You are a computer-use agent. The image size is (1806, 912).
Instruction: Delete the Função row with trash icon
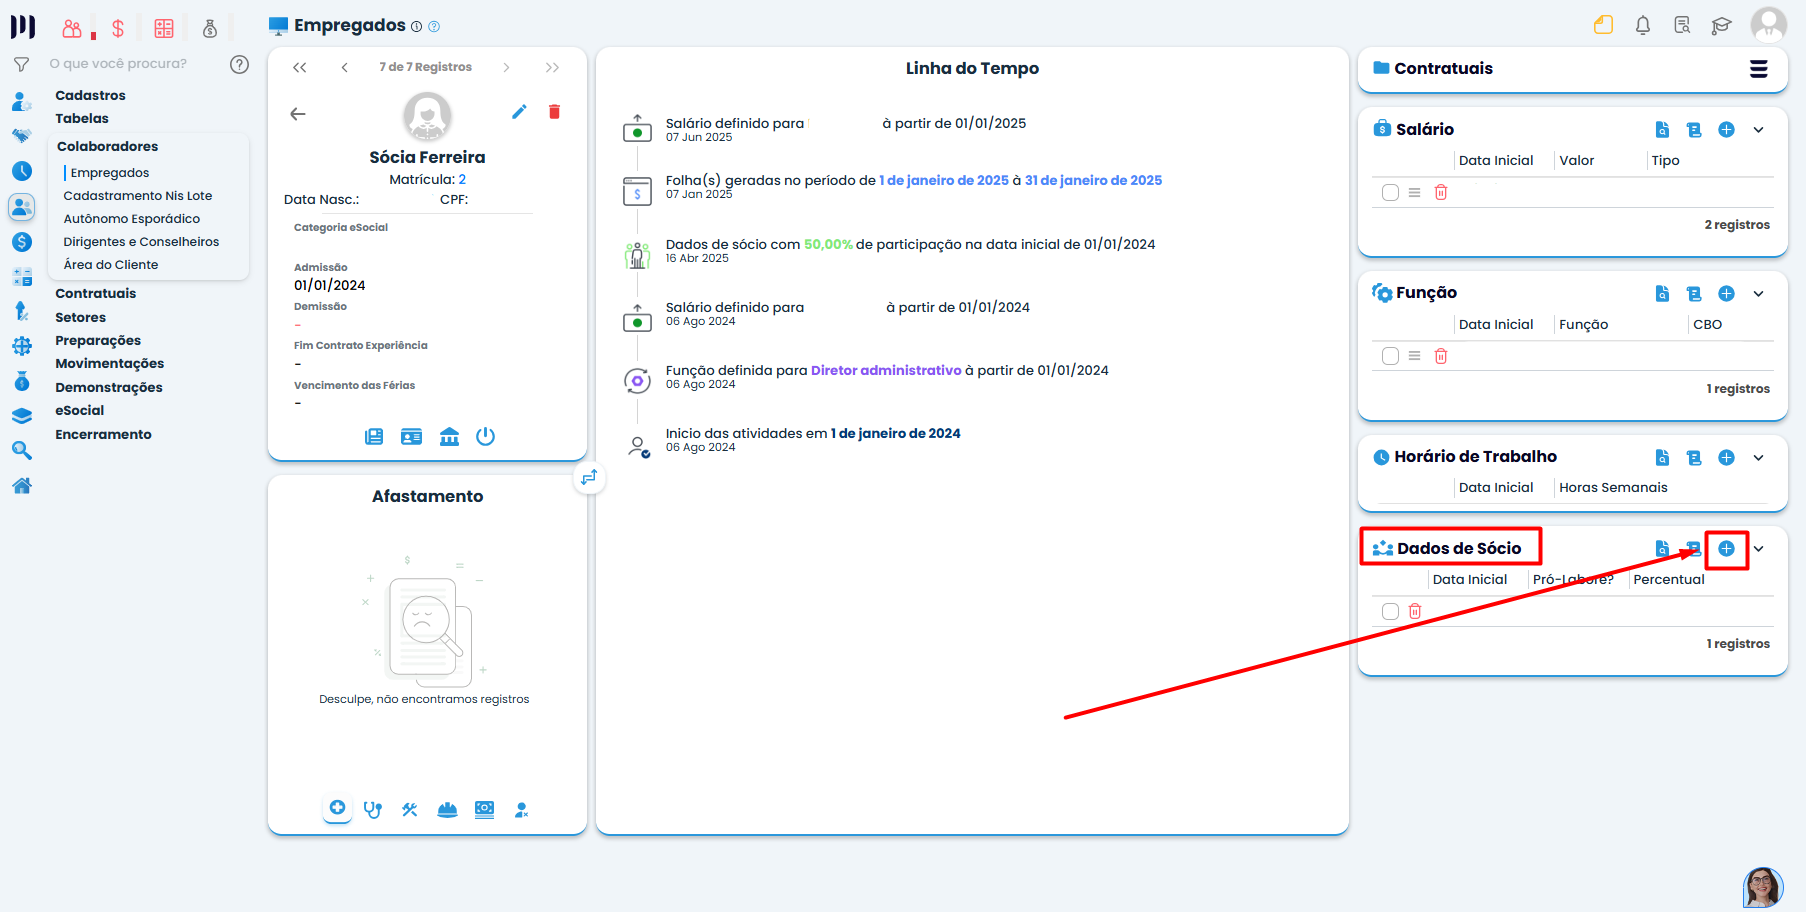1441,356
